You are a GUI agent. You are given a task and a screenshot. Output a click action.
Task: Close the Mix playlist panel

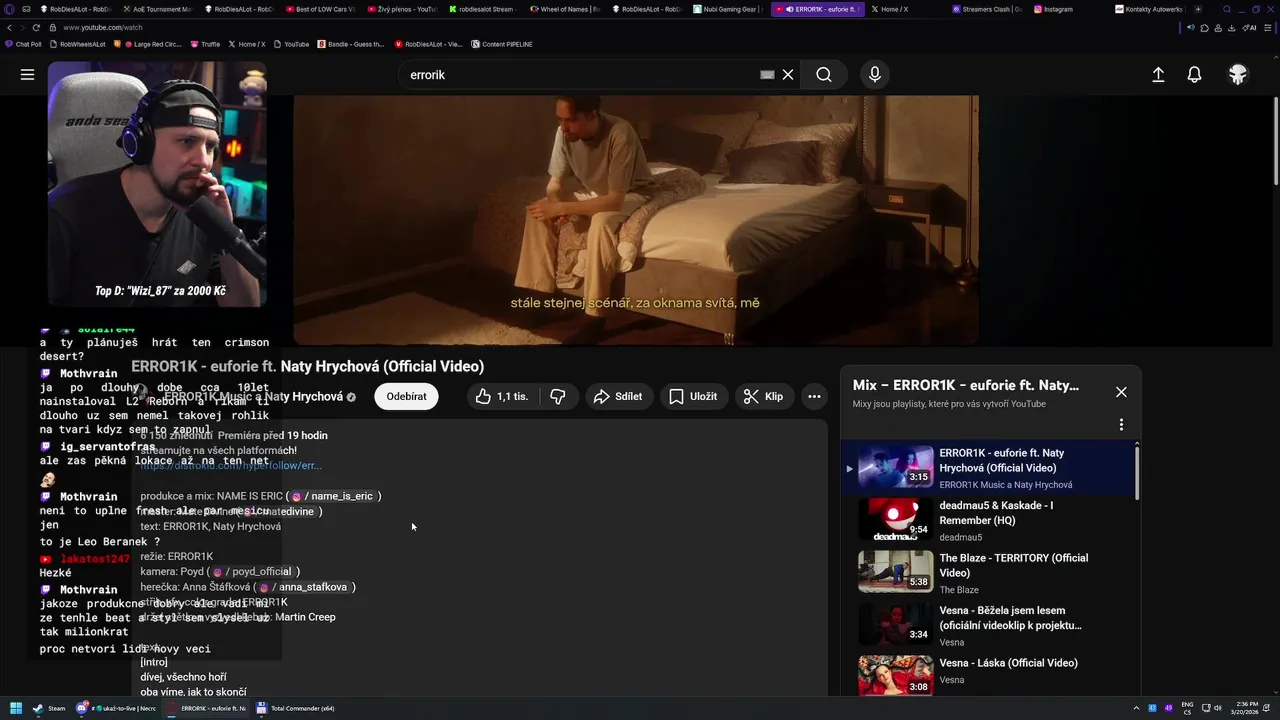(1121, 392)
